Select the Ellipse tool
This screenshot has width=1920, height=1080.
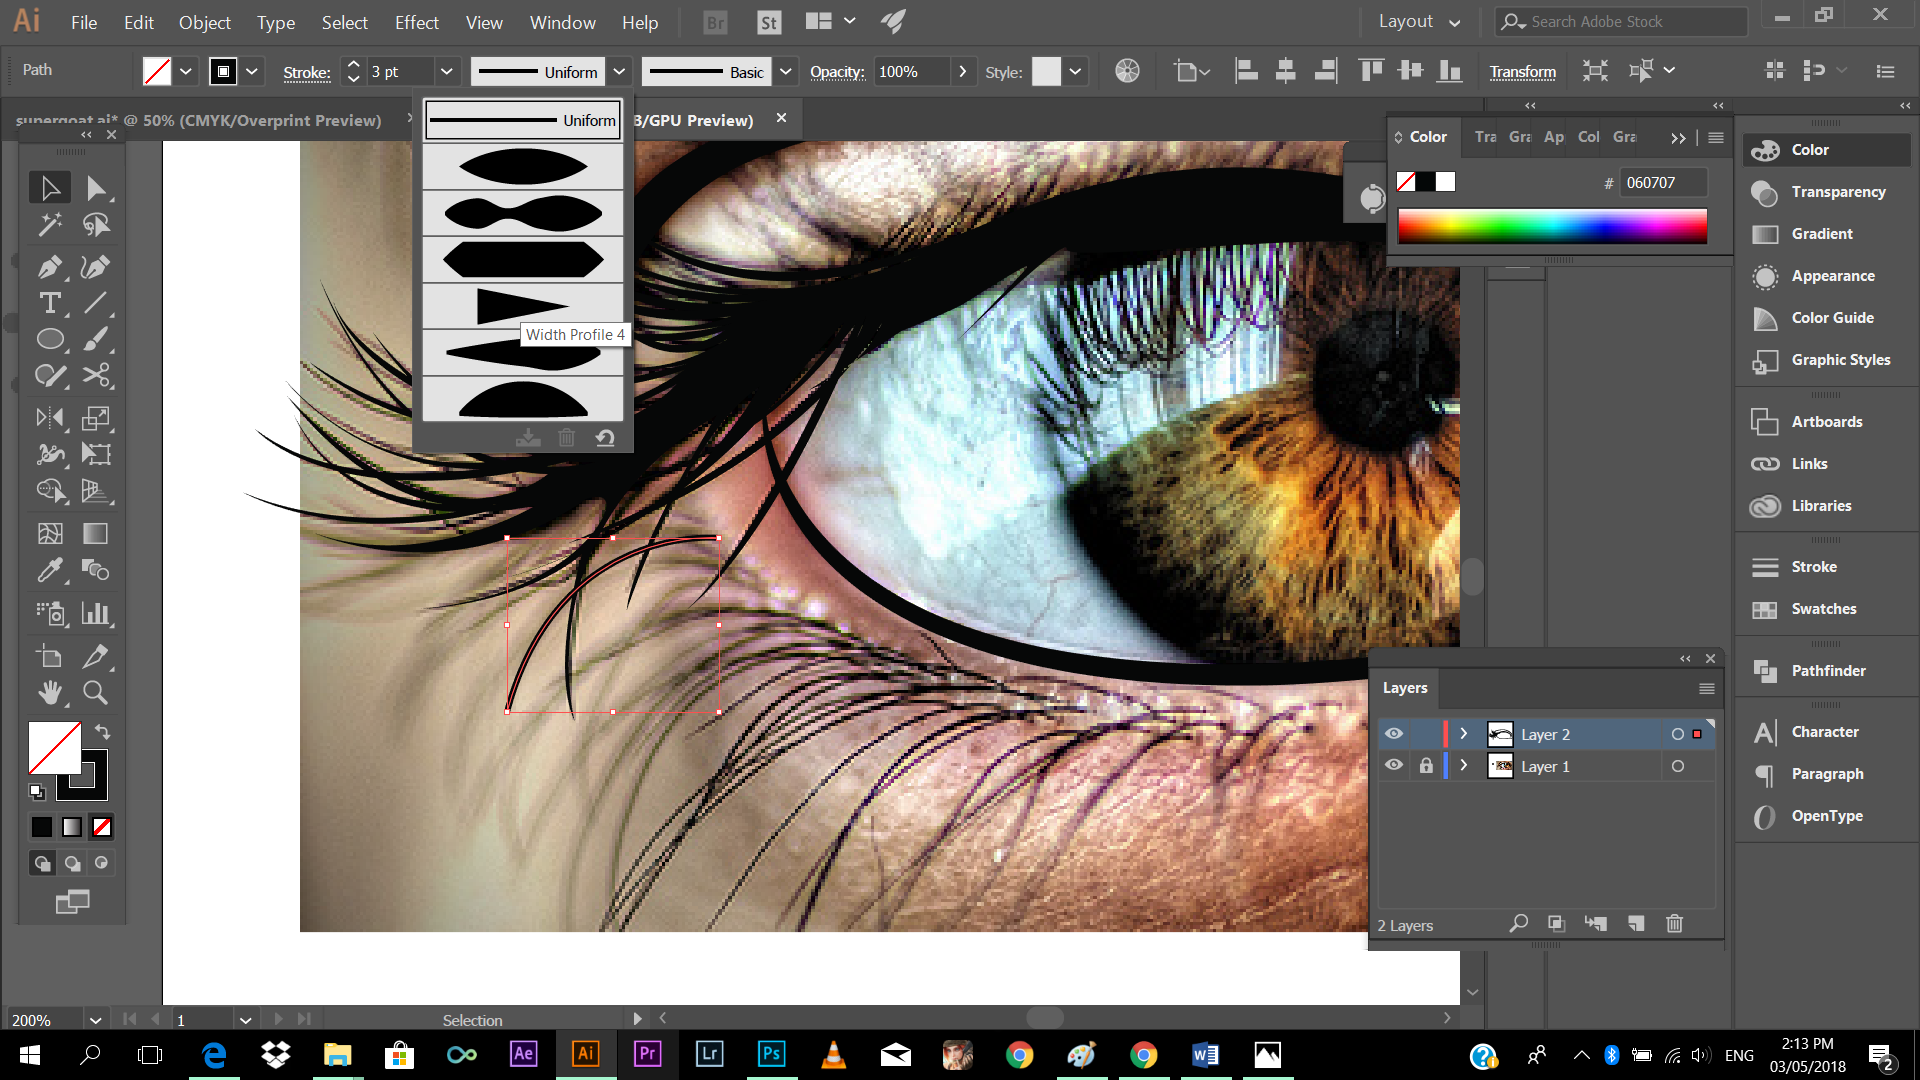click(x=49, y=339)
